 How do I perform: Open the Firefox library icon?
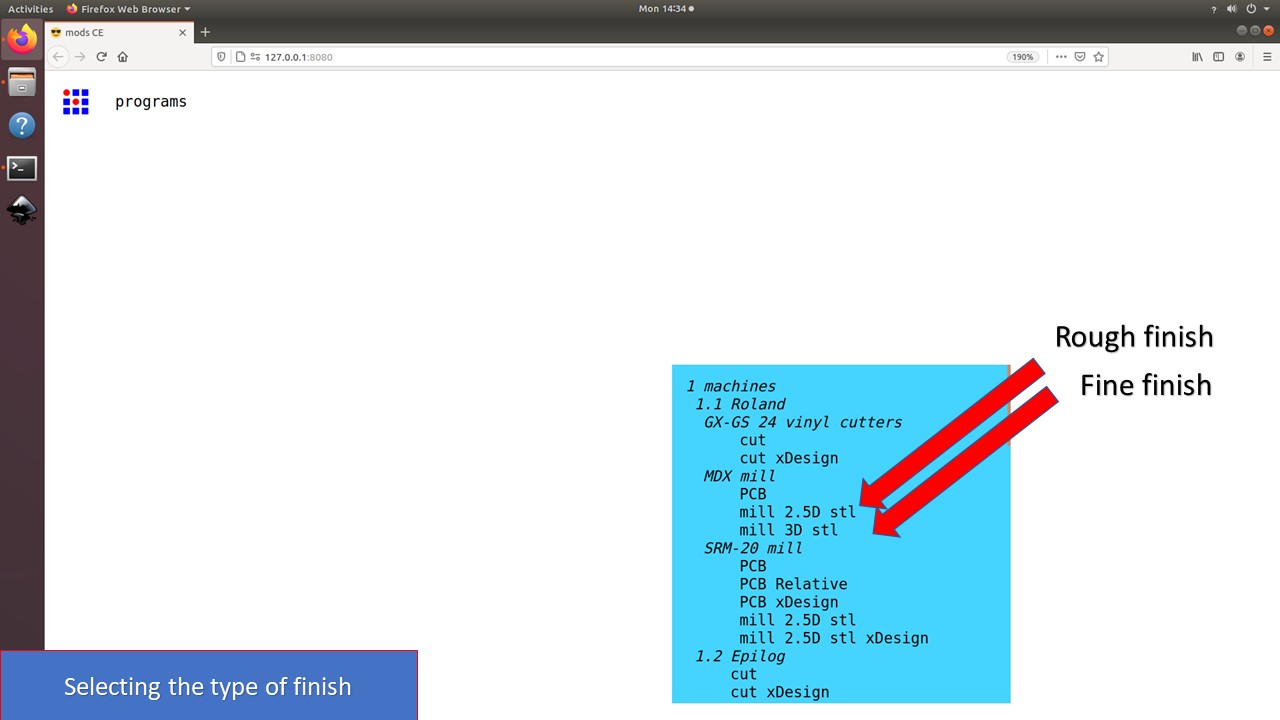pos(1197,57)
